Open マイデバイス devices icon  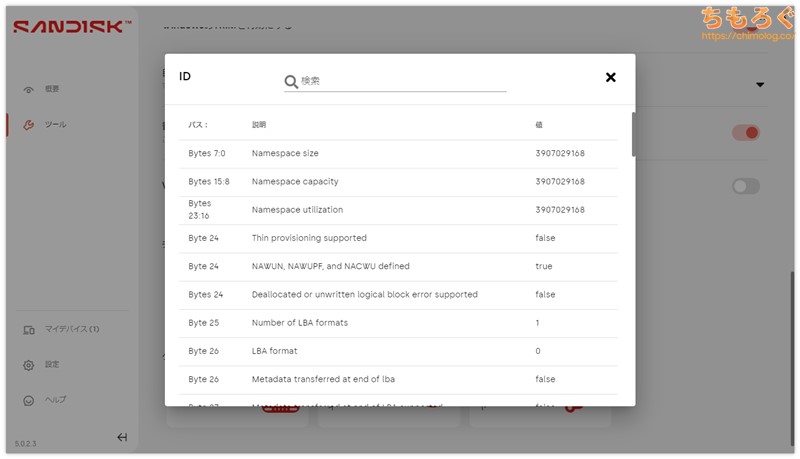[28, 329]
